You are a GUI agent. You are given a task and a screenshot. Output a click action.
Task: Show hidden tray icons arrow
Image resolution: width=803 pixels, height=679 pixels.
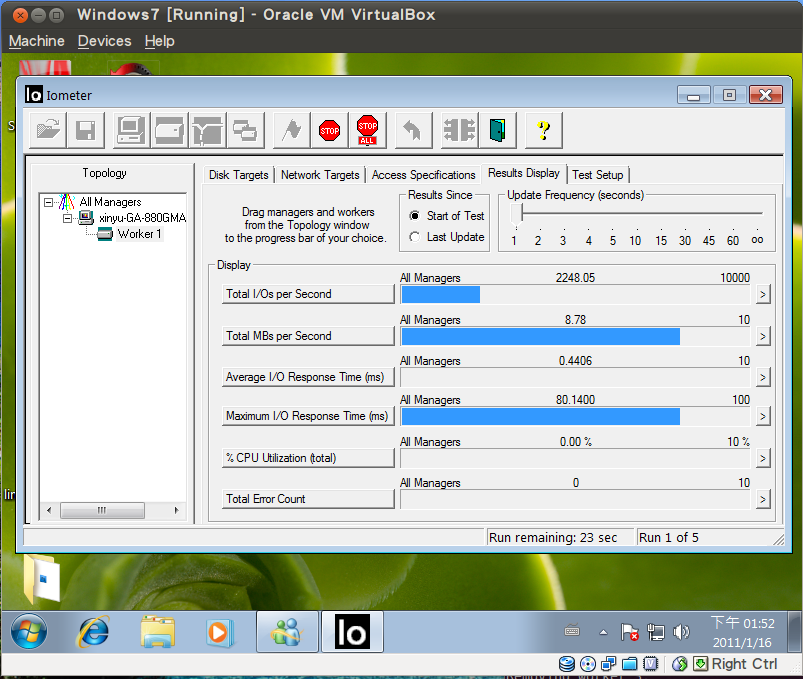coord(603,632)
